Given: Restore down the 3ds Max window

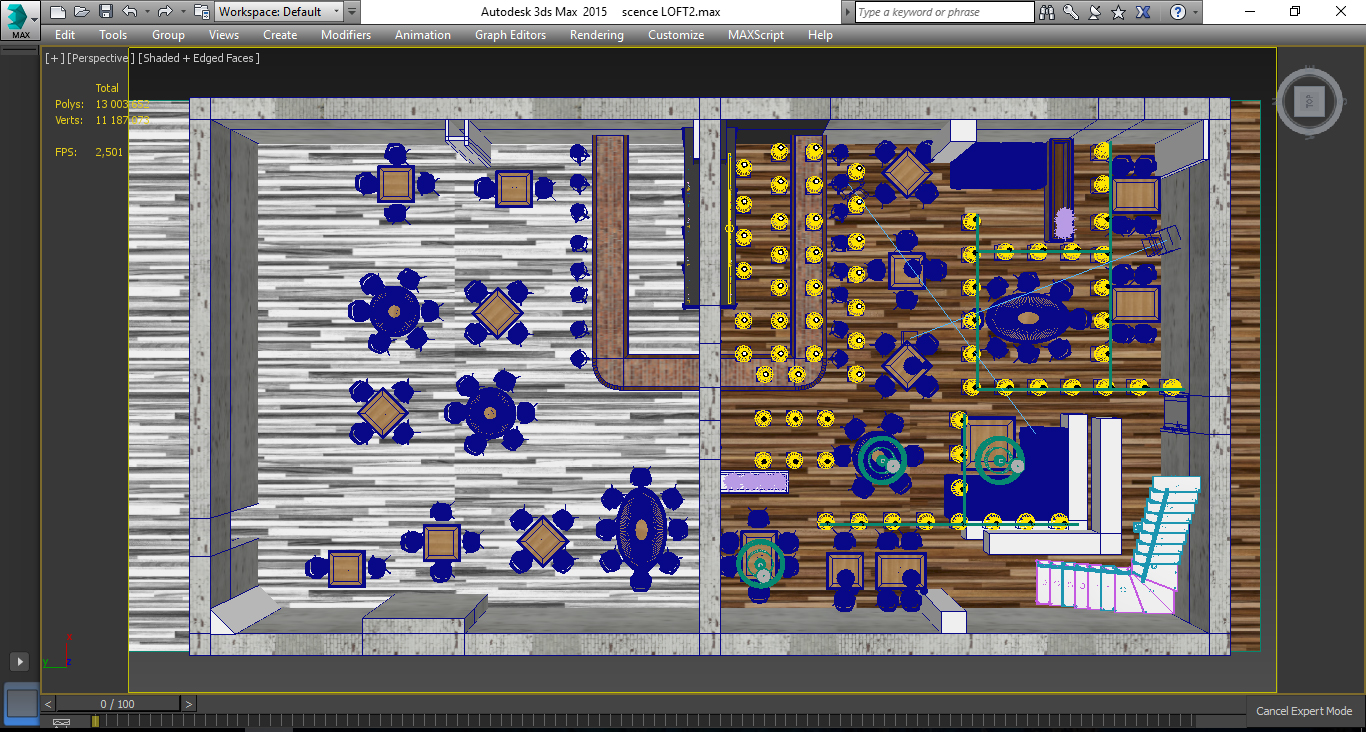Looking at the screenshot, I should 1295,12.
